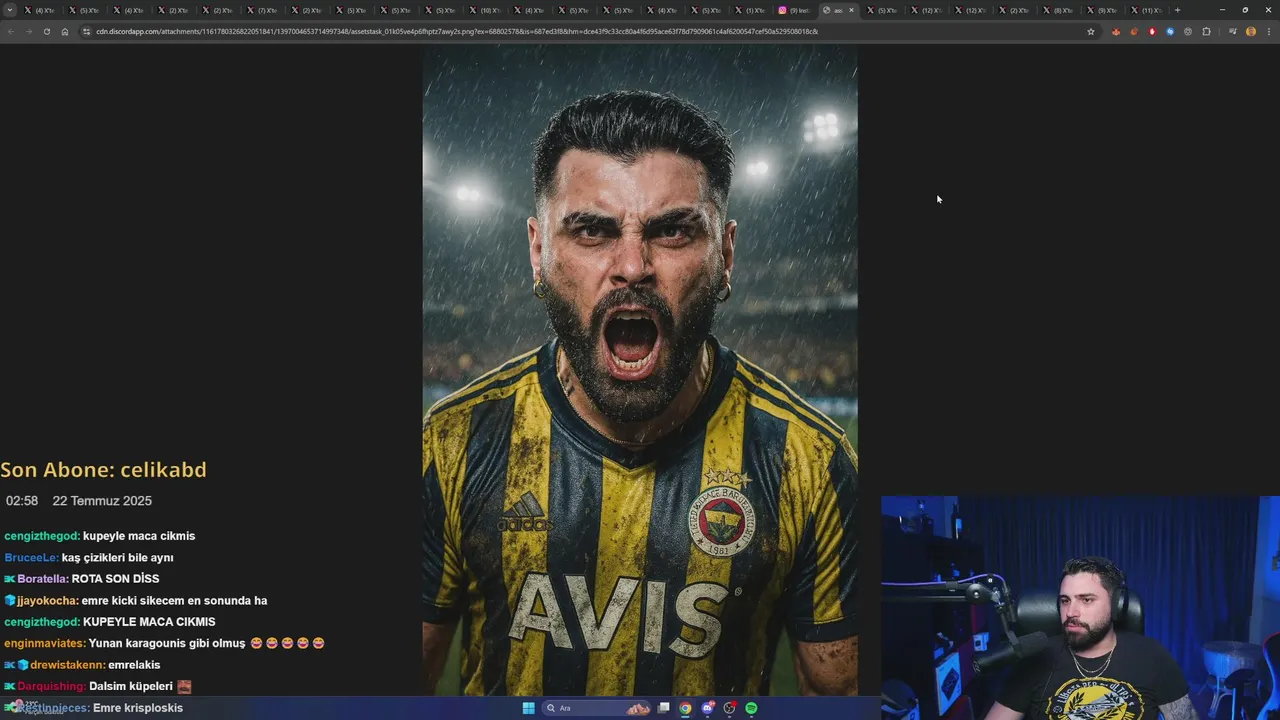Click chat username Darquishing
The height and width of the screenshot is (720, 1280).
pyautogui.click(x=51, y=687)
